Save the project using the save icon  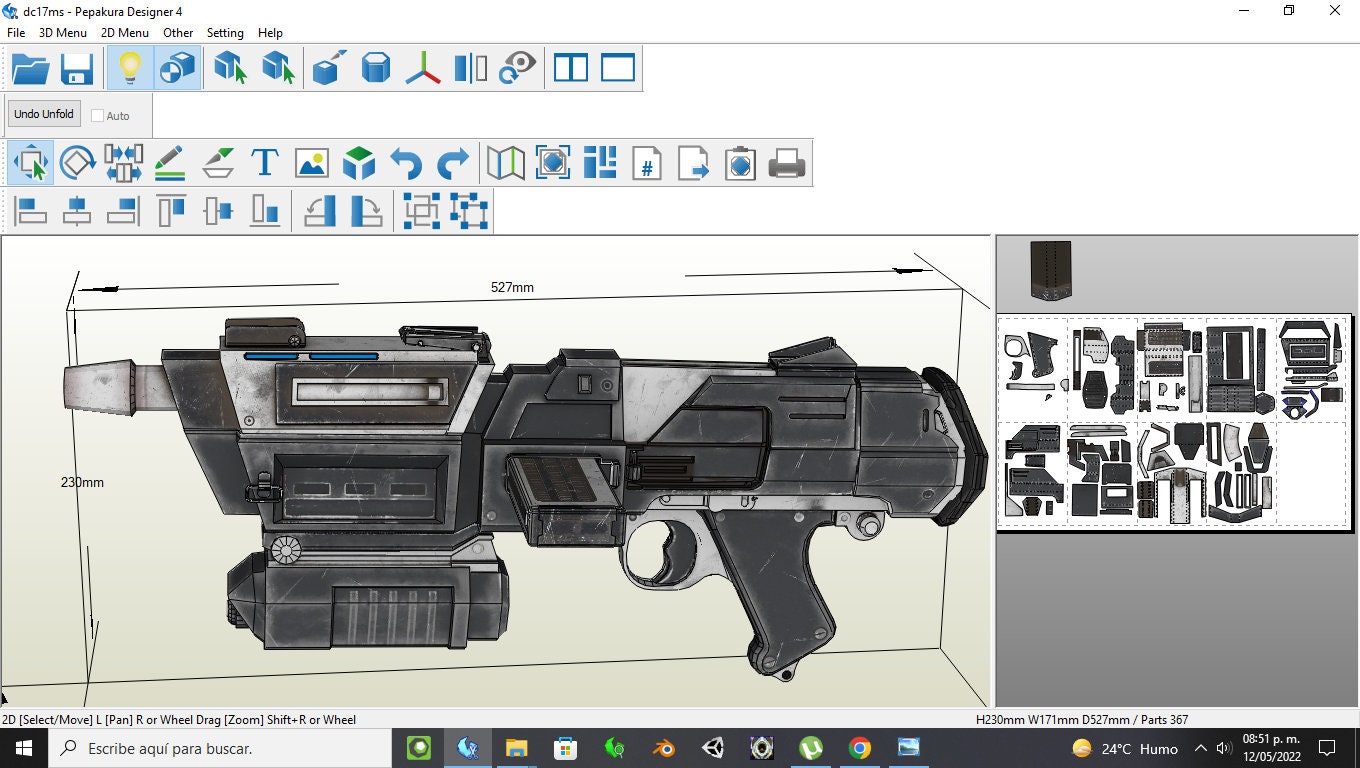[76, 67]
